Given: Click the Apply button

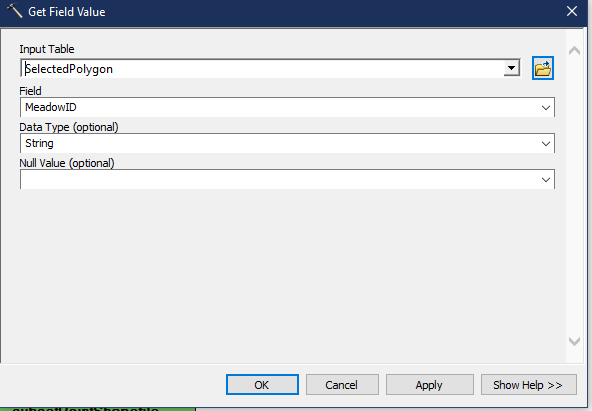Looking at the screenshot, I should click(429, 385).
